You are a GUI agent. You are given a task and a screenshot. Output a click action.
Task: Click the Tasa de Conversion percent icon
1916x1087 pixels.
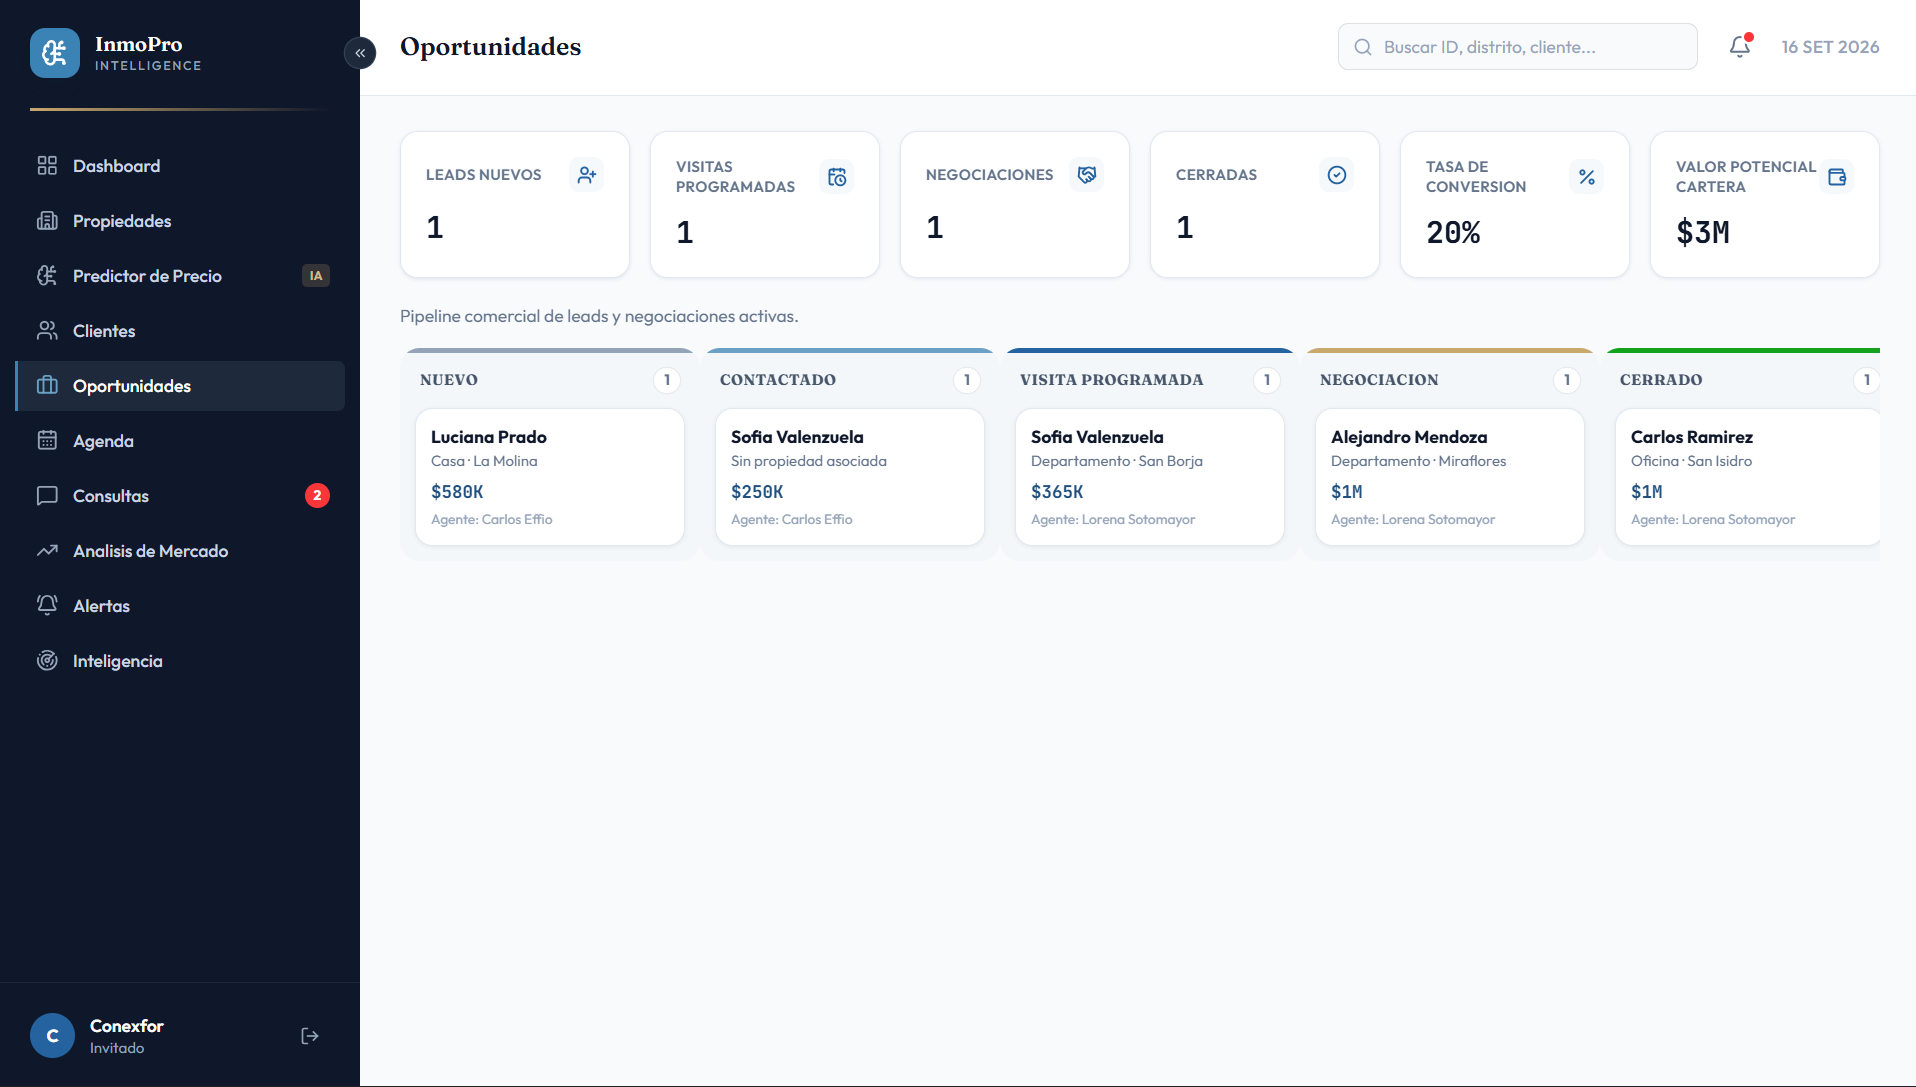pos(1587,177)
